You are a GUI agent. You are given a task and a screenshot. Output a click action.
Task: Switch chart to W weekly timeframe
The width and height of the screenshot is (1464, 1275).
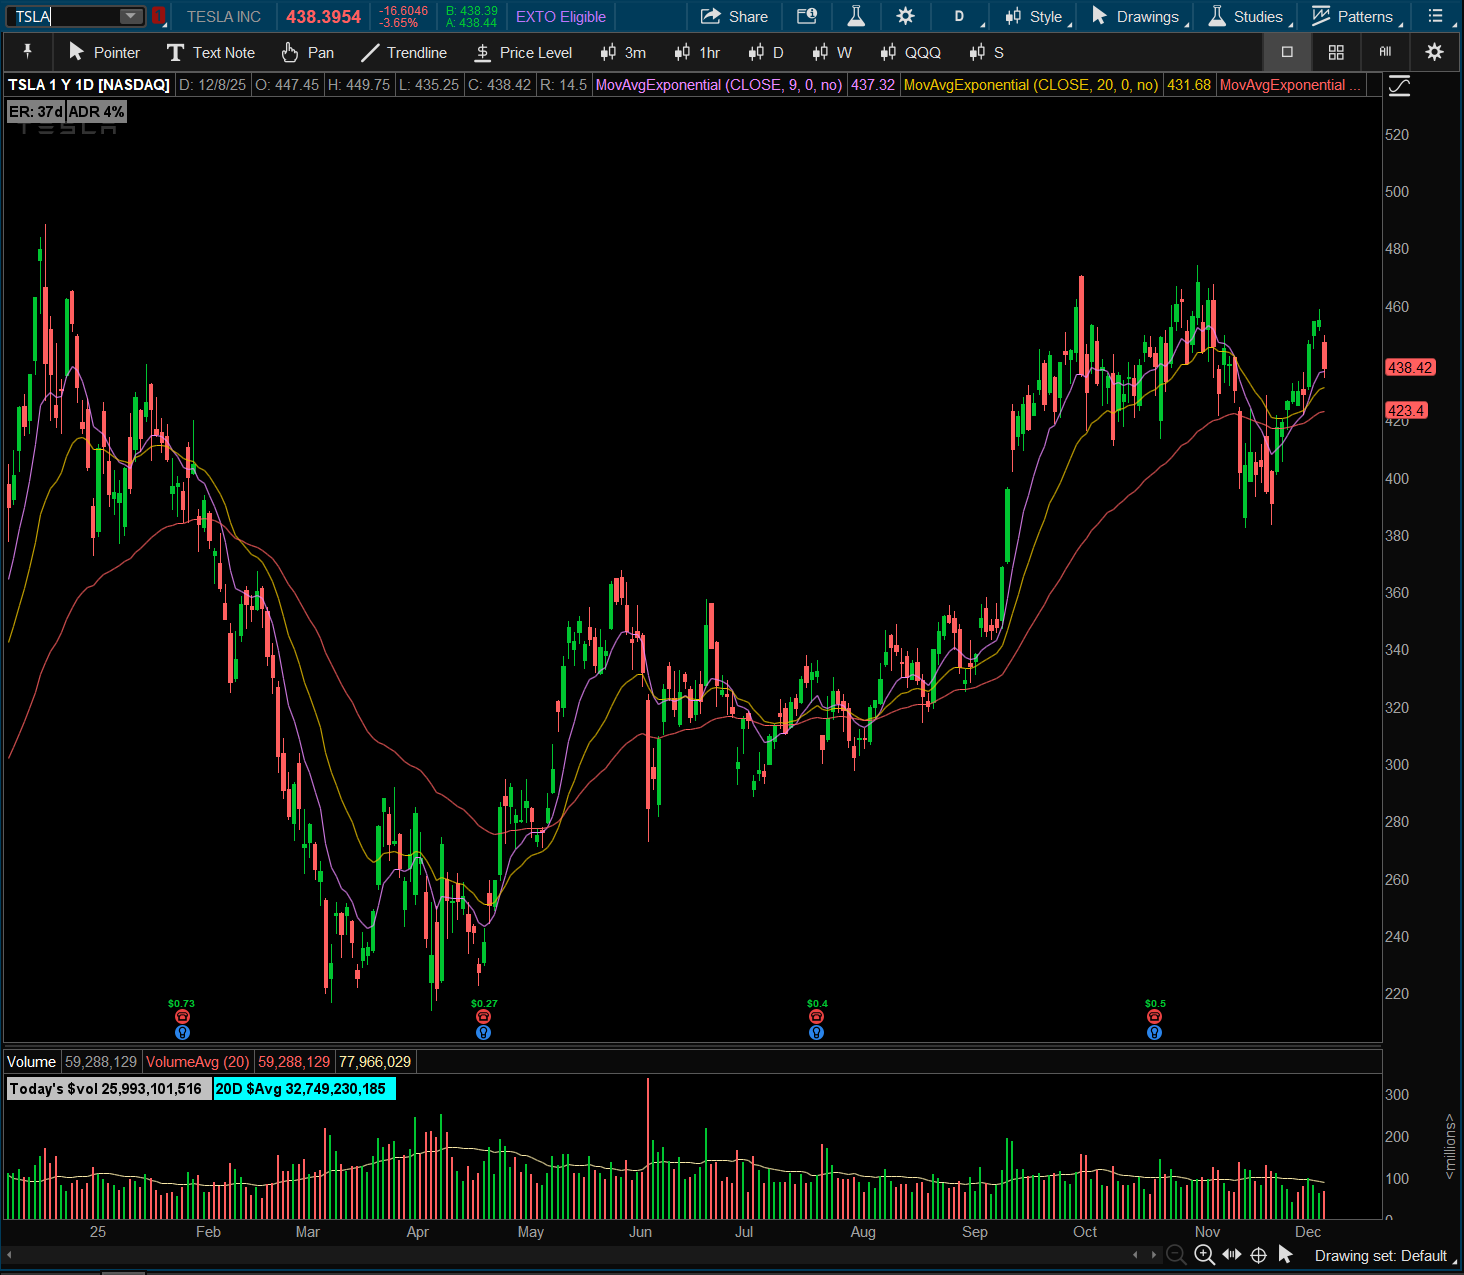(x=832, y=52)
